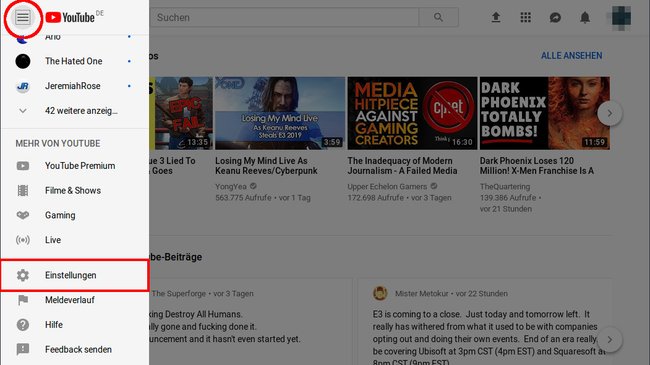The image size is (650, 365).
Task: Click the Filme & Shows film icon
Action: 23,190
